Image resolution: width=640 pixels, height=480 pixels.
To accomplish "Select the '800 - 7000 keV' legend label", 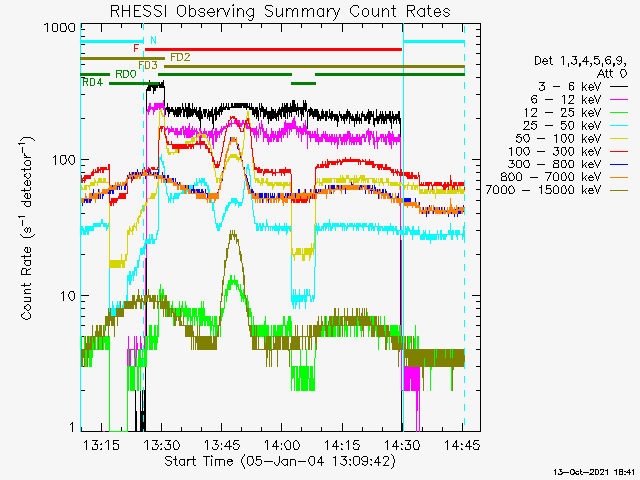I will (551, 177).
